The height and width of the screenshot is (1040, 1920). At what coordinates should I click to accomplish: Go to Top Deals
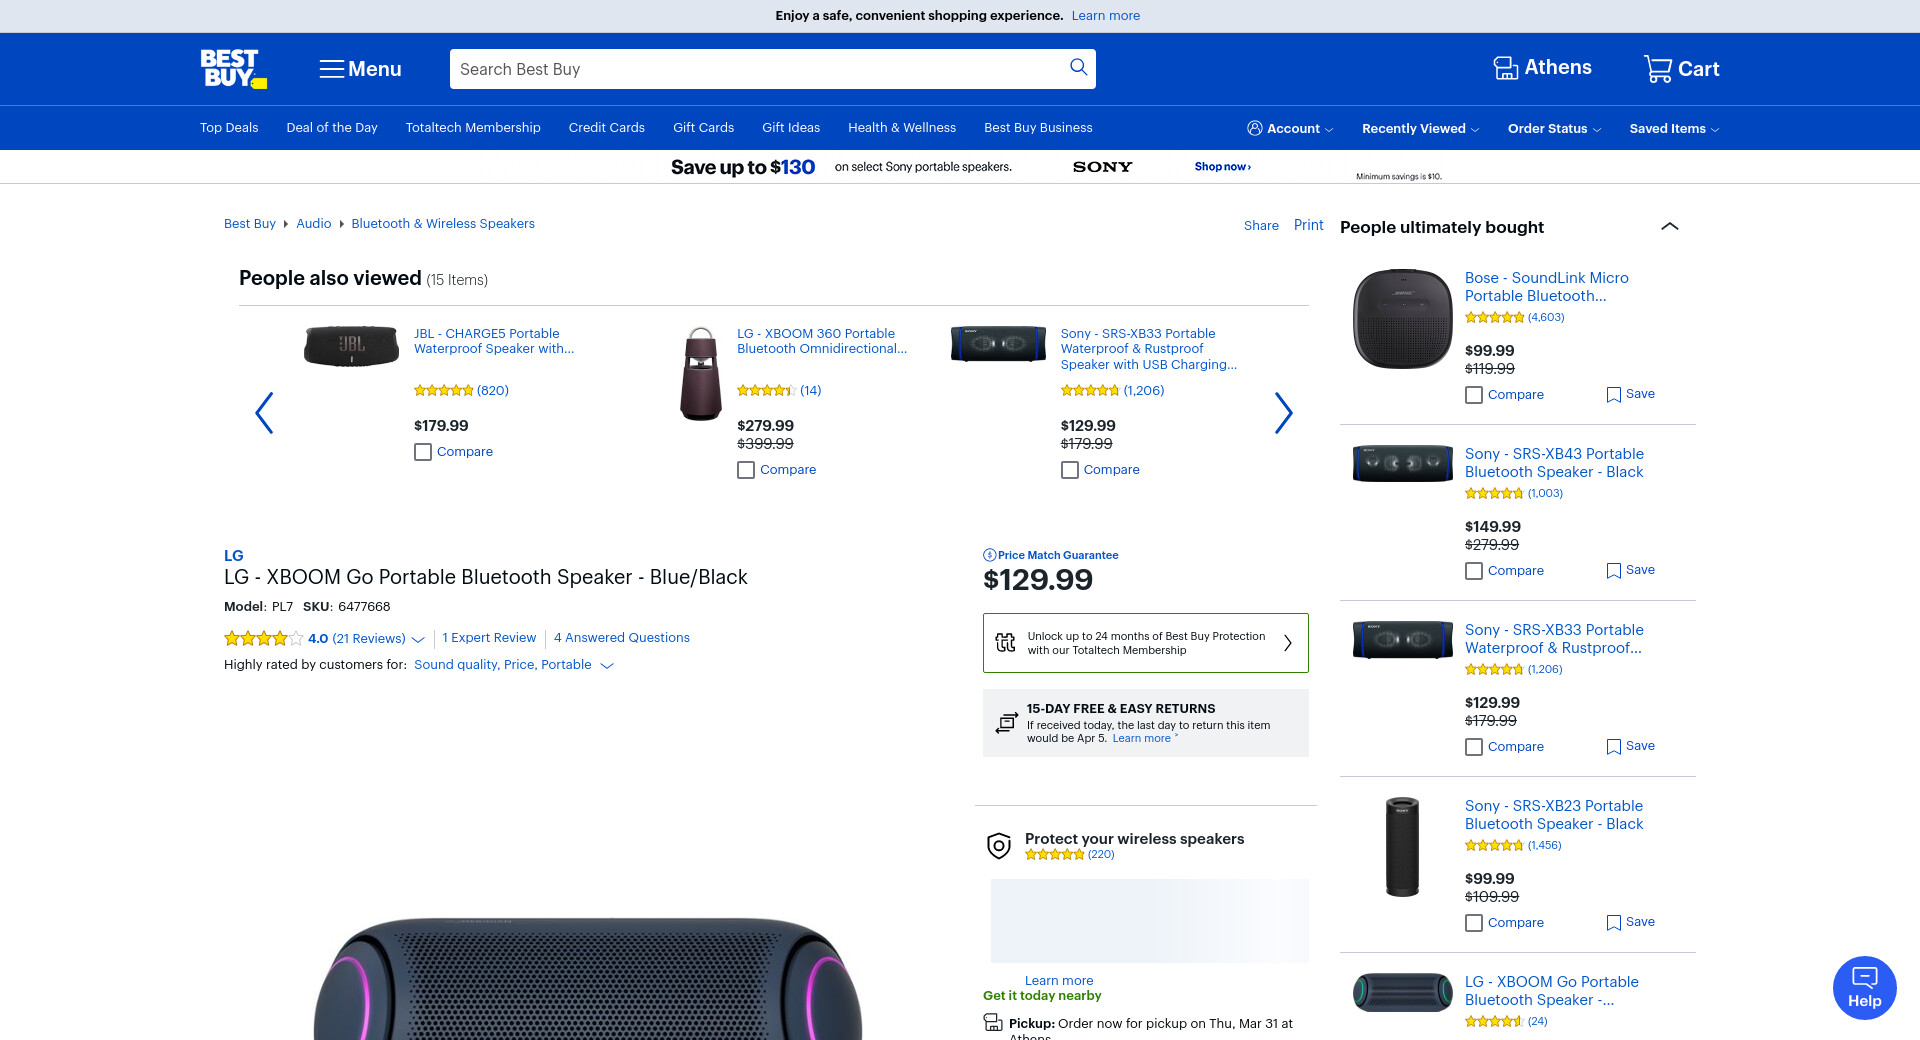click(x=229, y=128)
